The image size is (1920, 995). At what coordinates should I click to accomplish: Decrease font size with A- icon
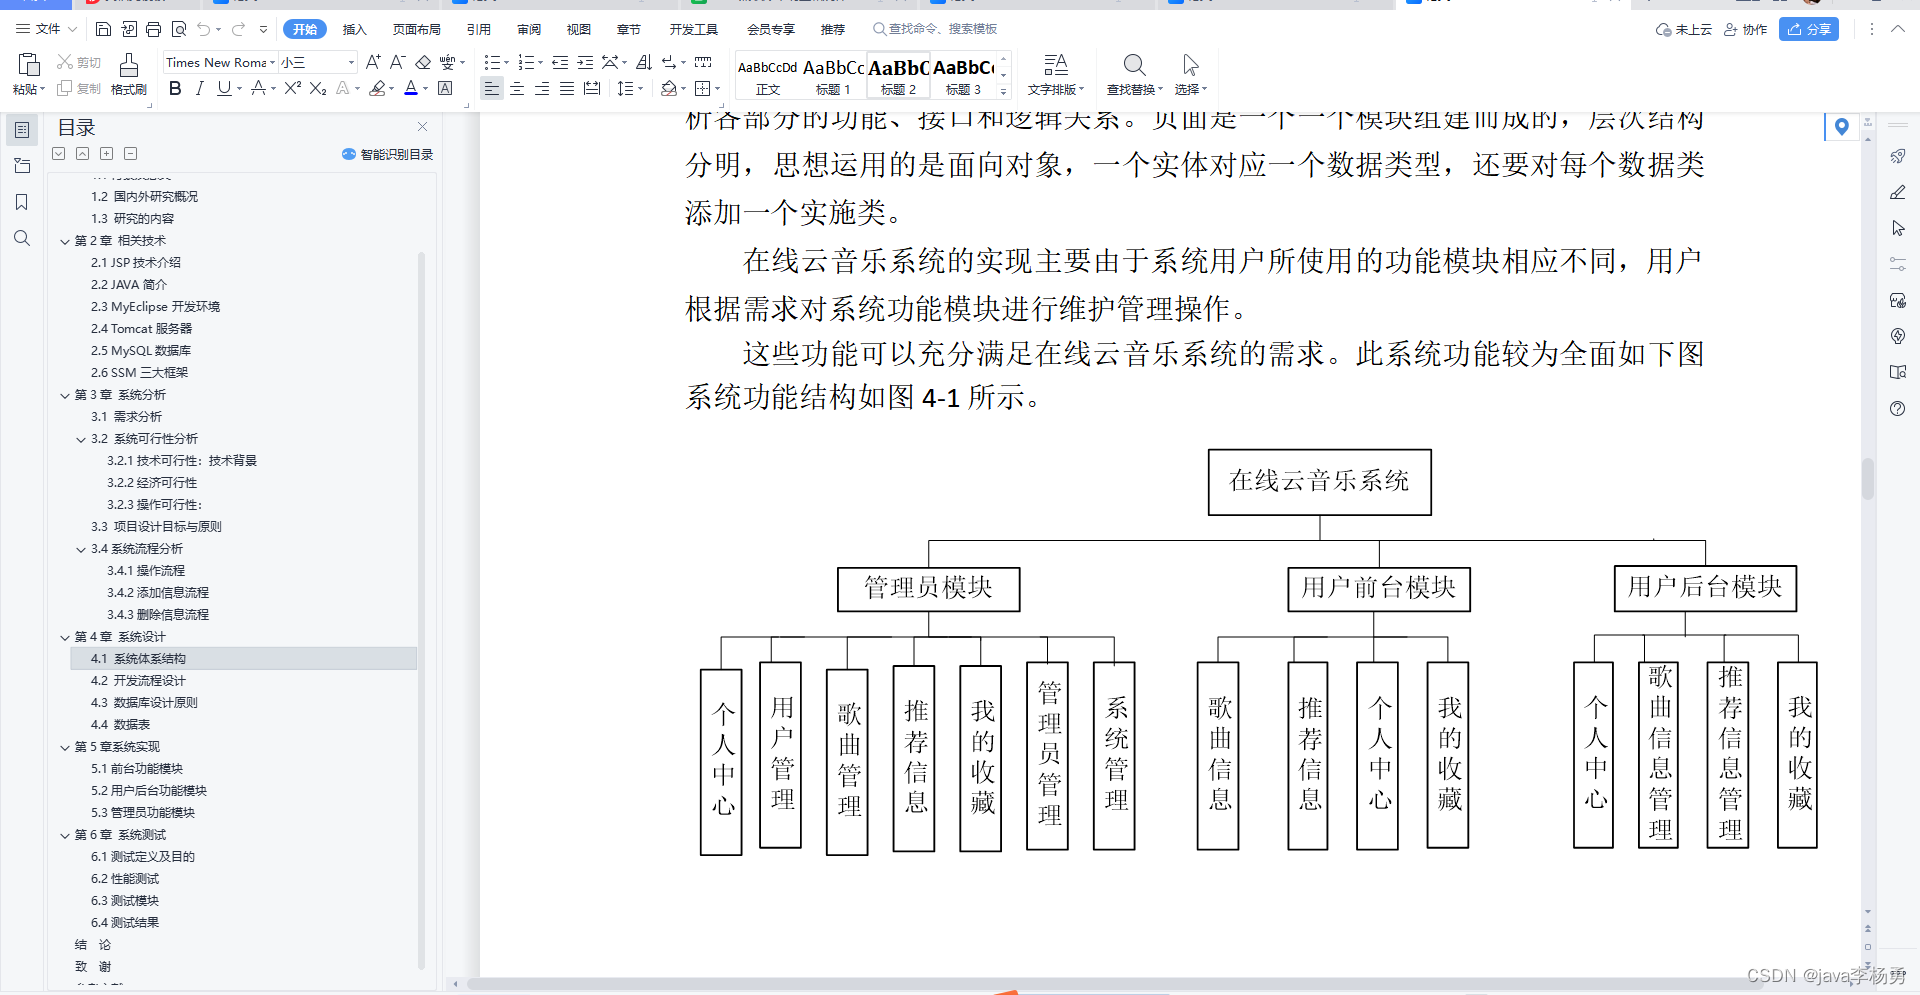tap(397, 62)
